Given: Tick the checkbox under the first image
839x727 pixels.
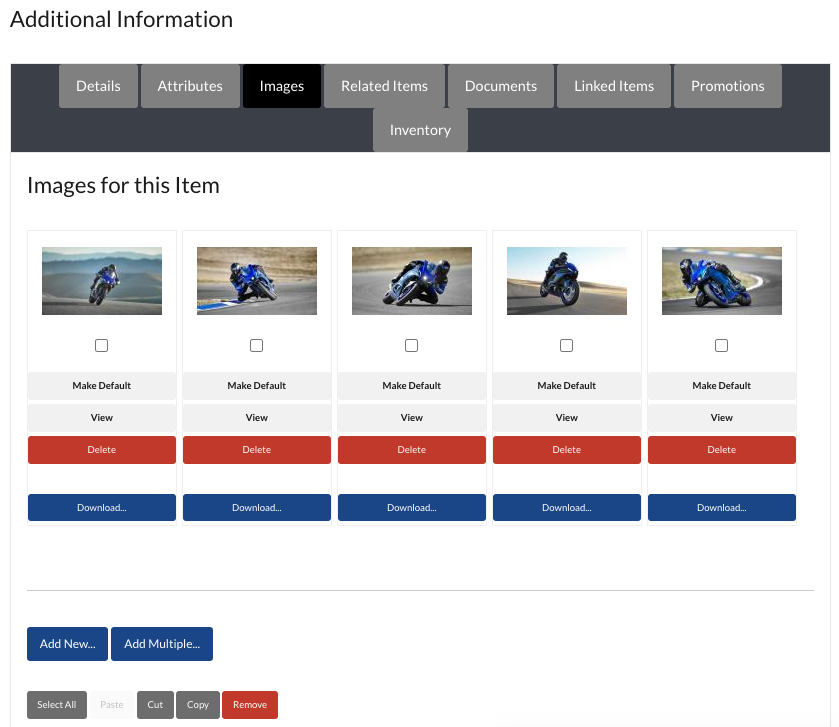Looking at the screenshot, I should pyautogui.click(x=102, y=345).
